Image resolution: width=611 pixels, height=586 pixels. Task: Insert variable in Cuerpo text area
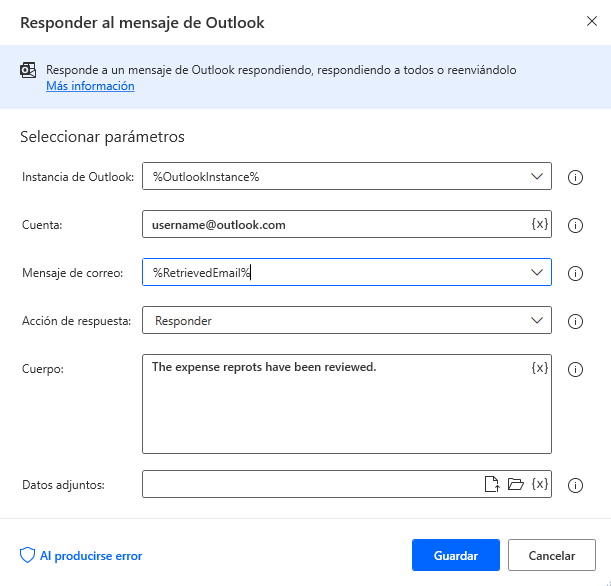[540, 367]
